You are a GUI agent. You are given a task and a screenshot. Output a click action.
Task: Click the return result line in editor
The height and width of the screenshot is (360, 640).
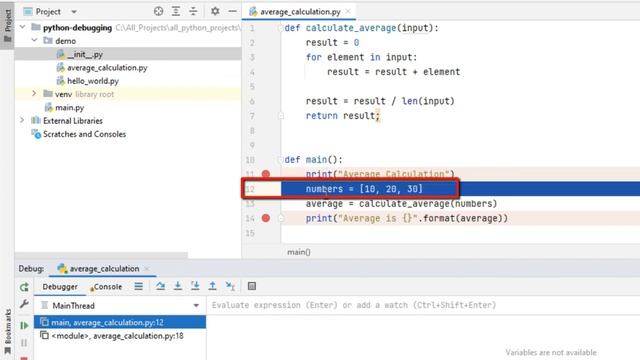[x=343, y=116]
